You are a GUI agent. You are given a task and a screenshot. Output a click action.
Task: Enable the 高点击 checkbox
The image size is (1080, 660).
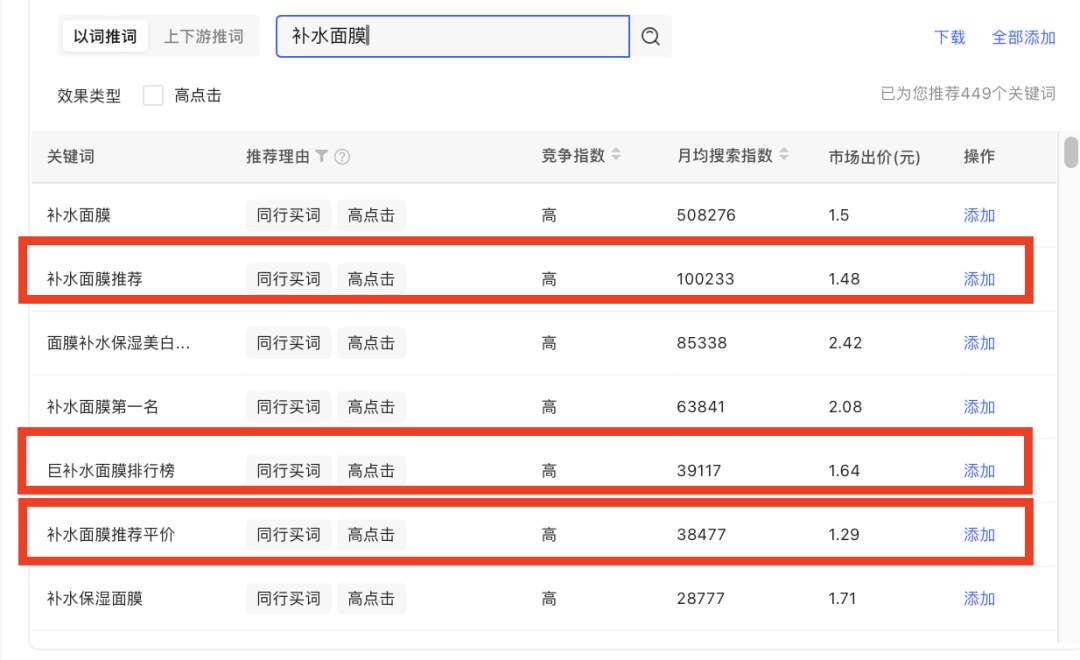(x=153, y=95)
